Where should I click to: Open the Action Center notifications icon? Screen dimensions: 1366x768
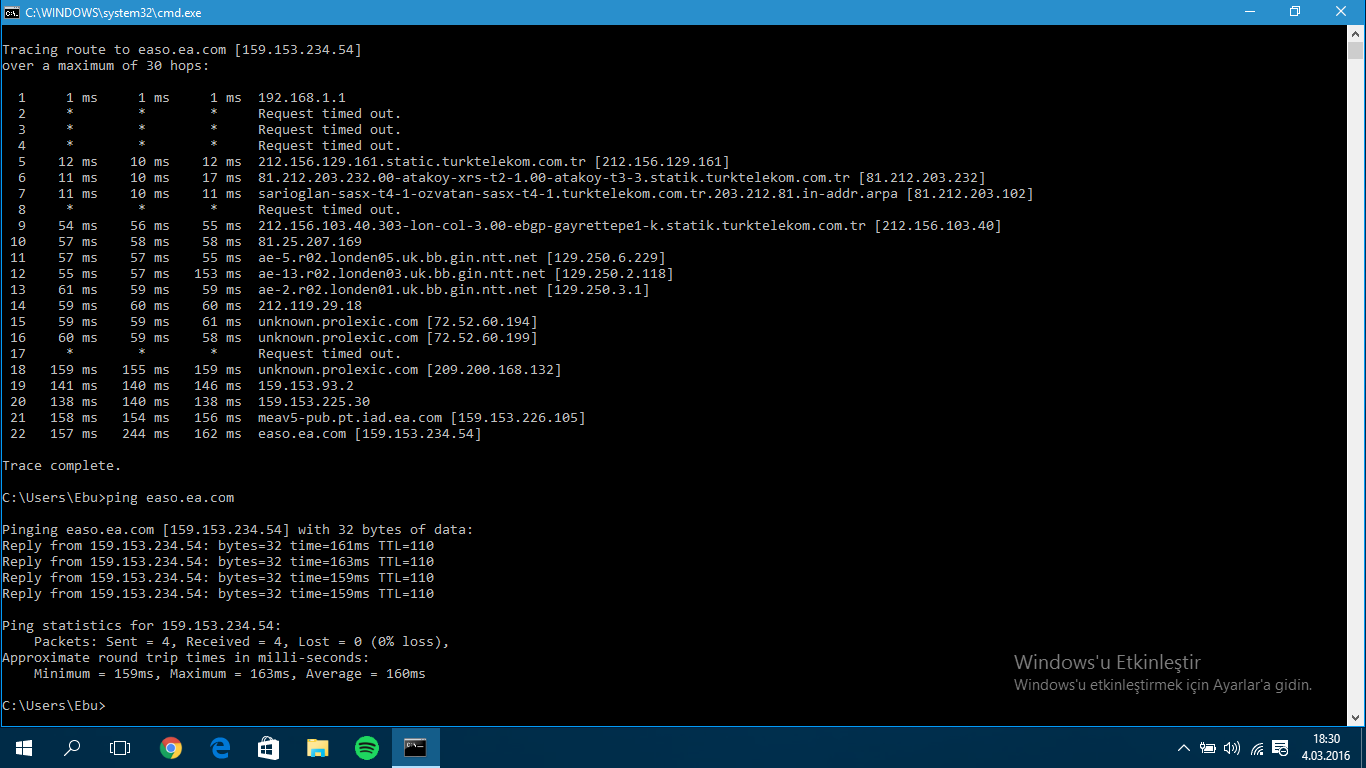1280,748
